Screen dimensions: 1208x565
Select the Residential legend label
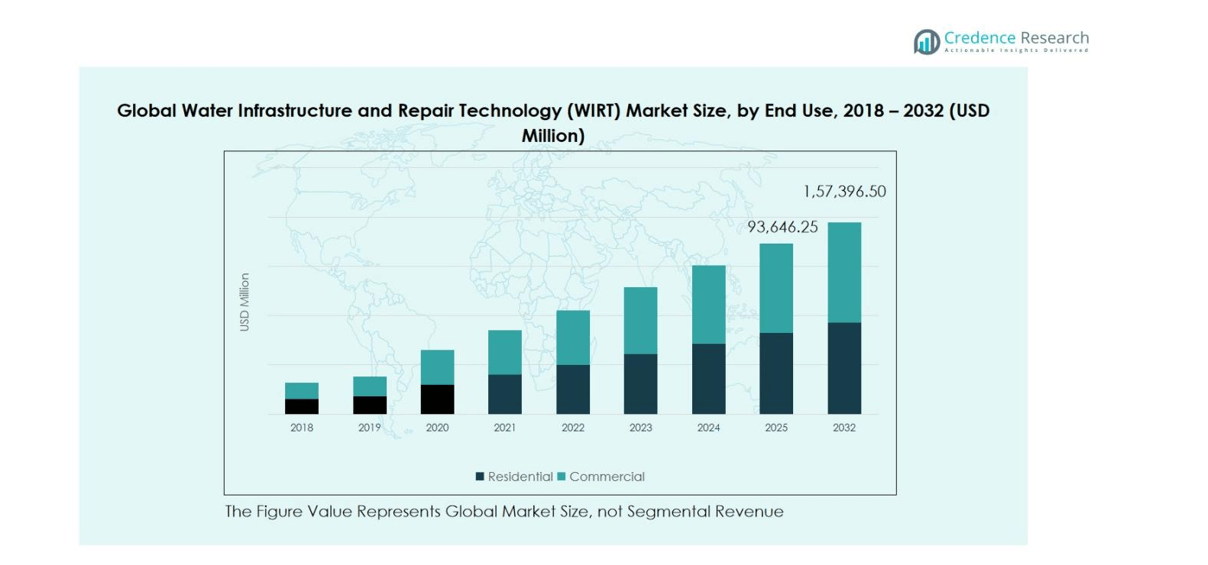520,477
